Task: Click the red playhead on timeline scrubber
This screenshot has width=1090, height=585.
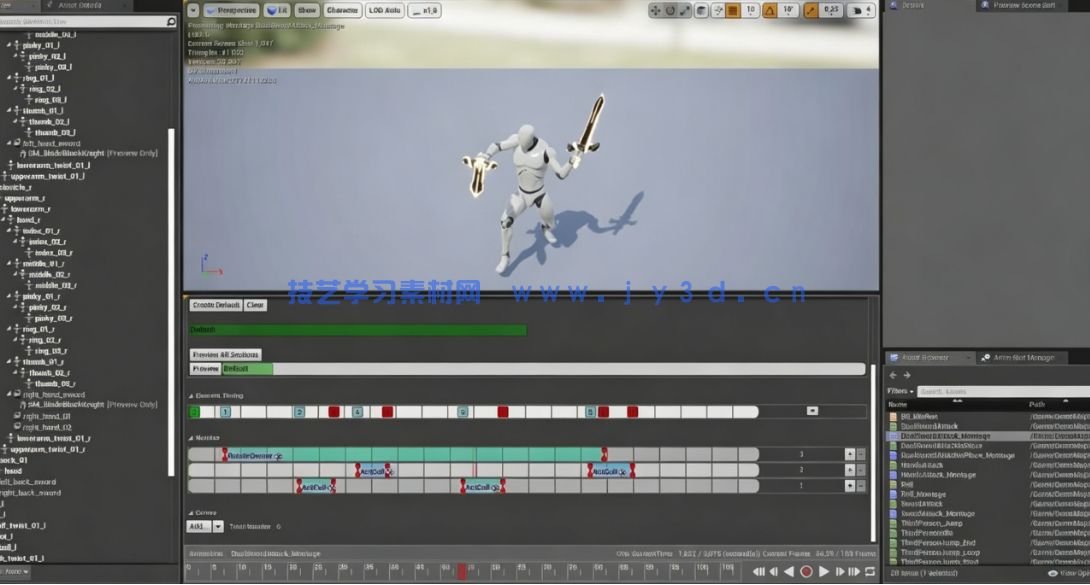Action: (461, 571)
